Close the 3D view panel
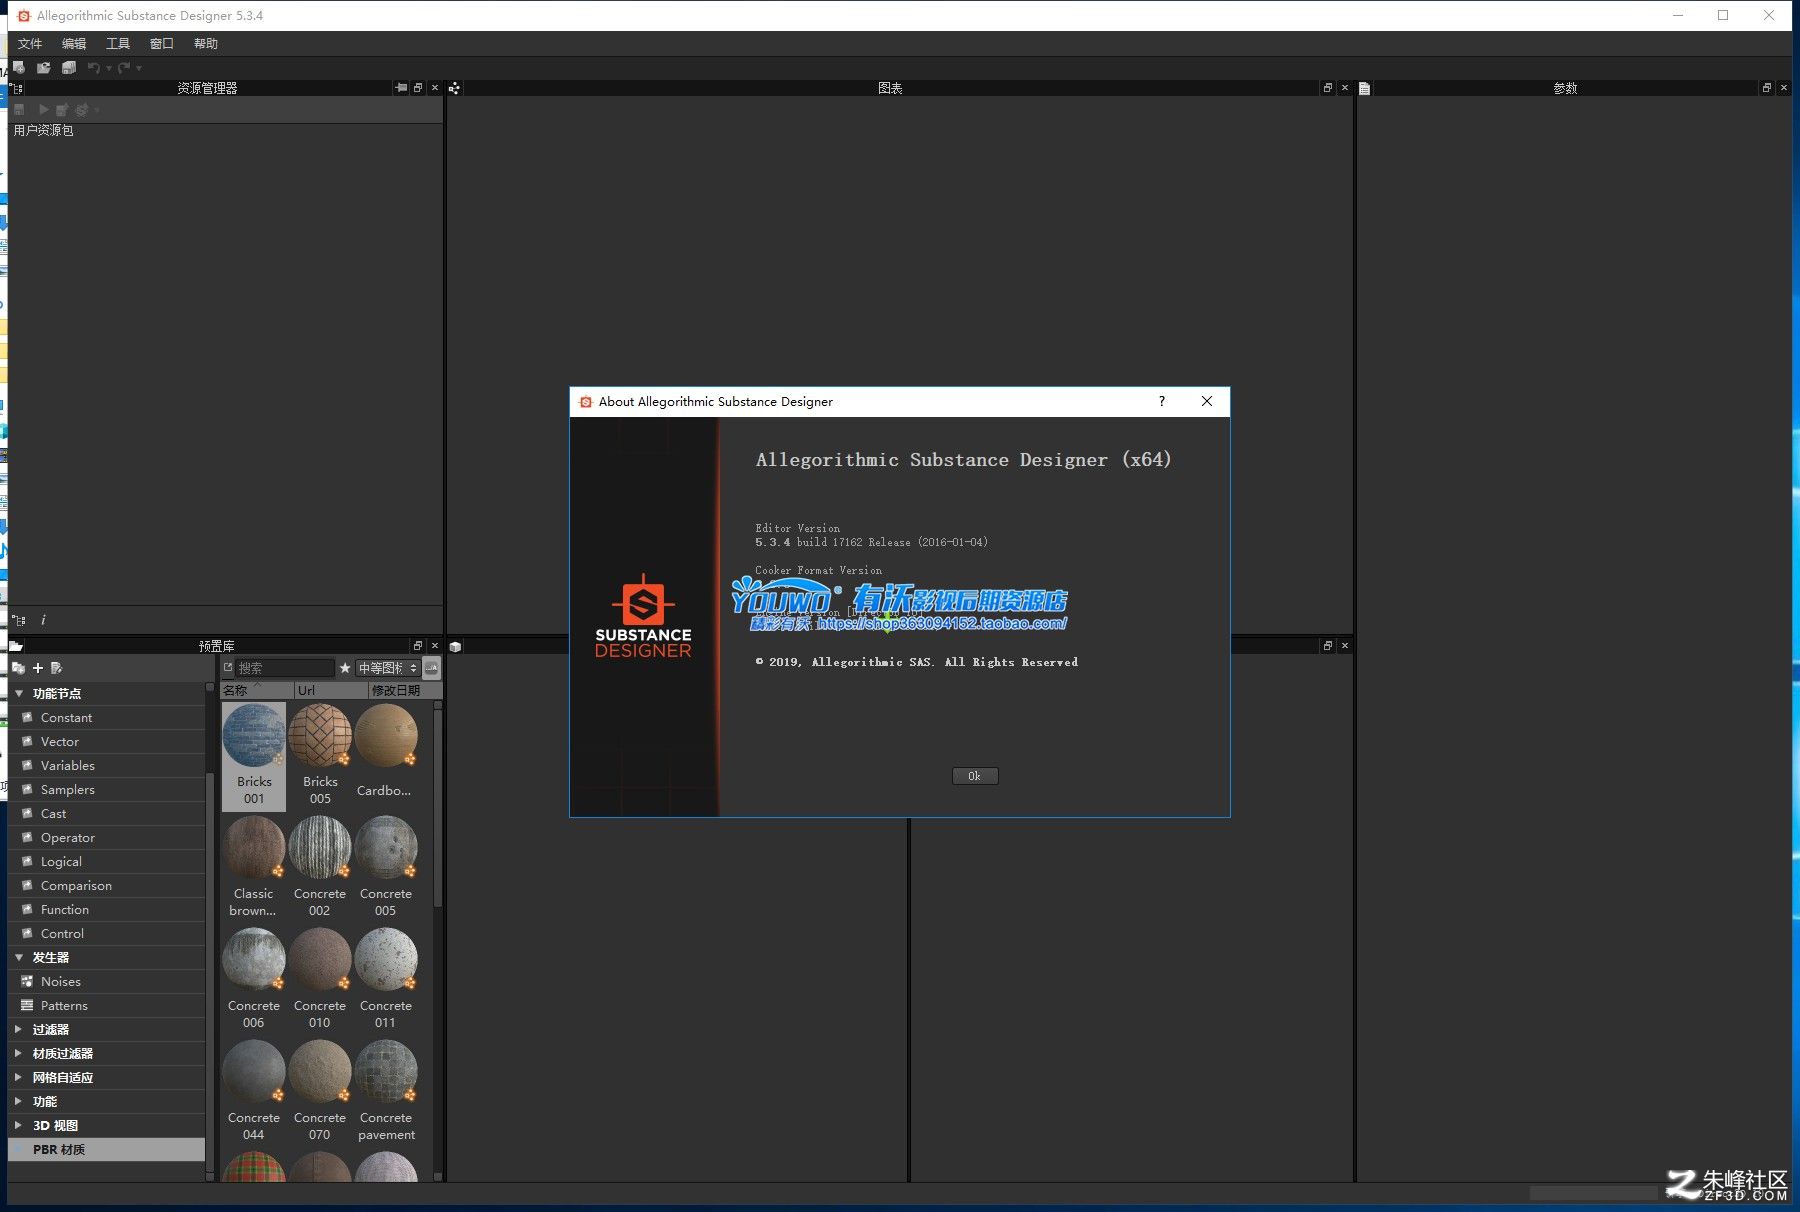 tap(1344, 646)
